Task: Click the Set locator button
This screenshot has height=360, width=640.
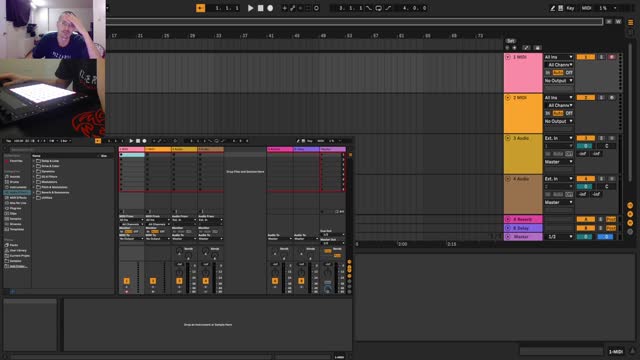Action: pos(511,41)
